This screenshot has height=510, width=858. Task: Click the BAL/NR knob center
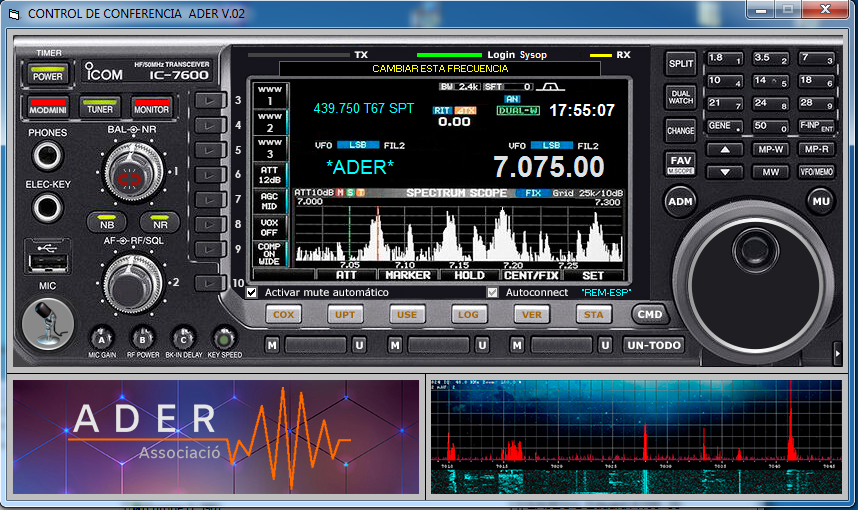pos(128,178)
